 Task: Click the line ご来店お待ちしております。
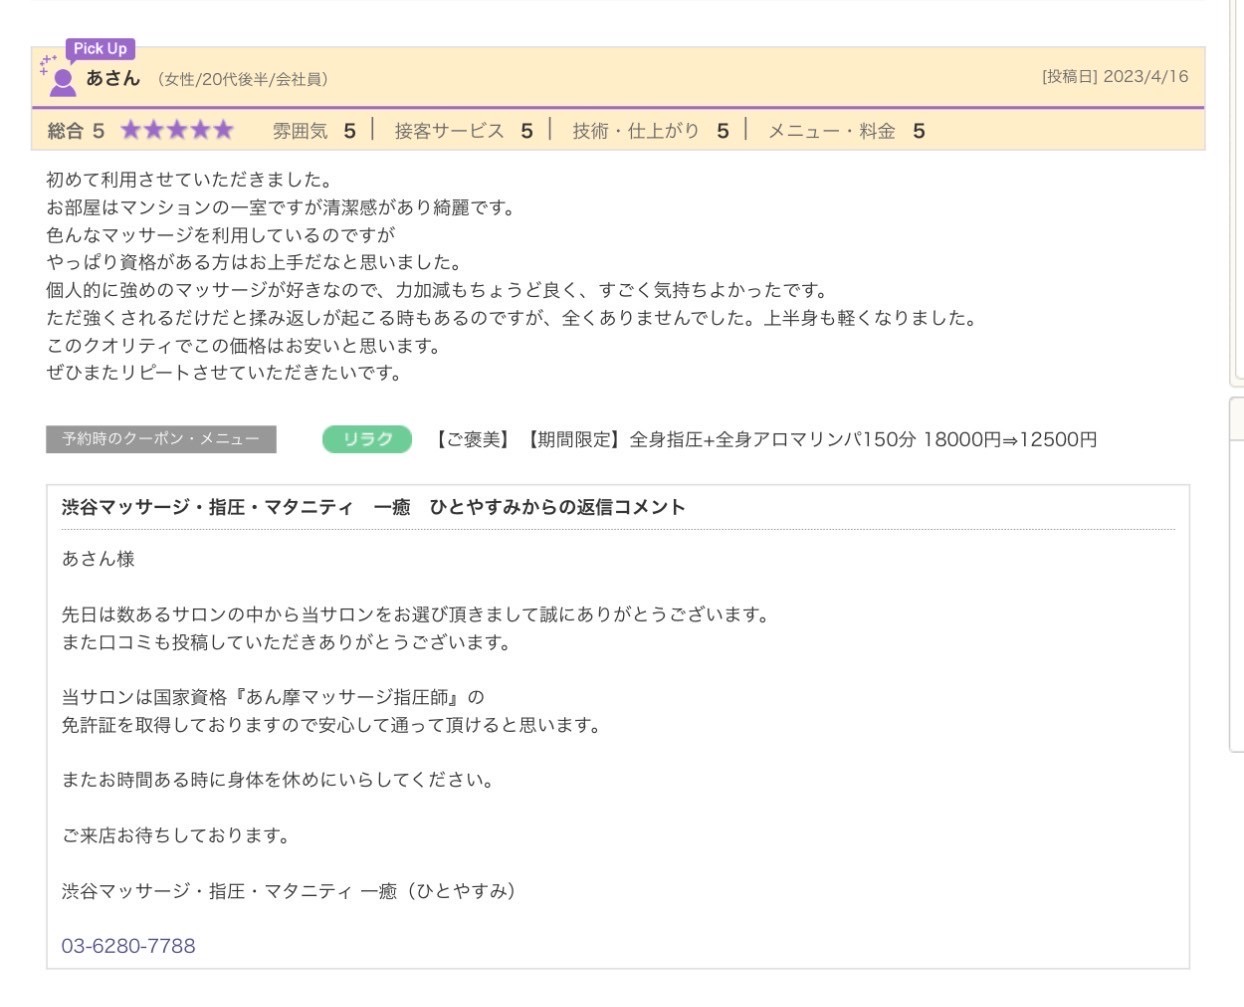click(176, 835)
